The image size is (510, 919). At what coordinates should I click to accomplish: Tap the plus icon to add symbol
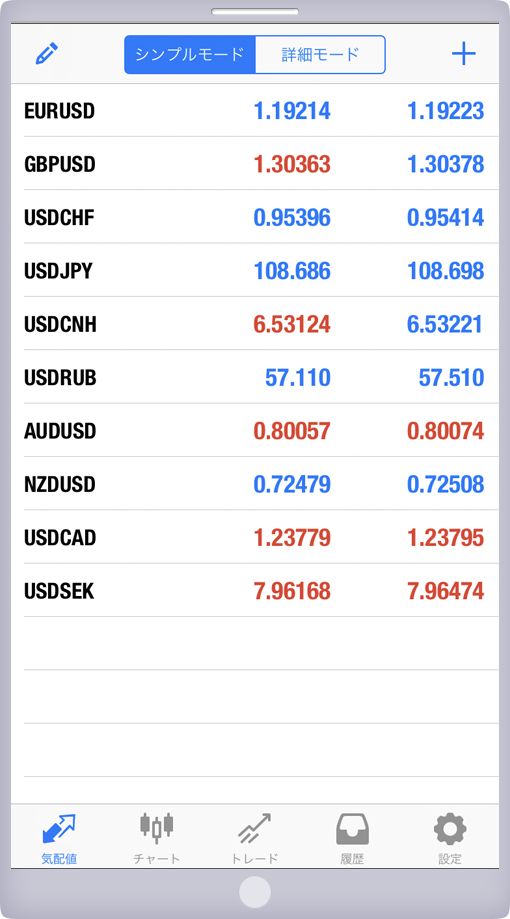point(463,54)
